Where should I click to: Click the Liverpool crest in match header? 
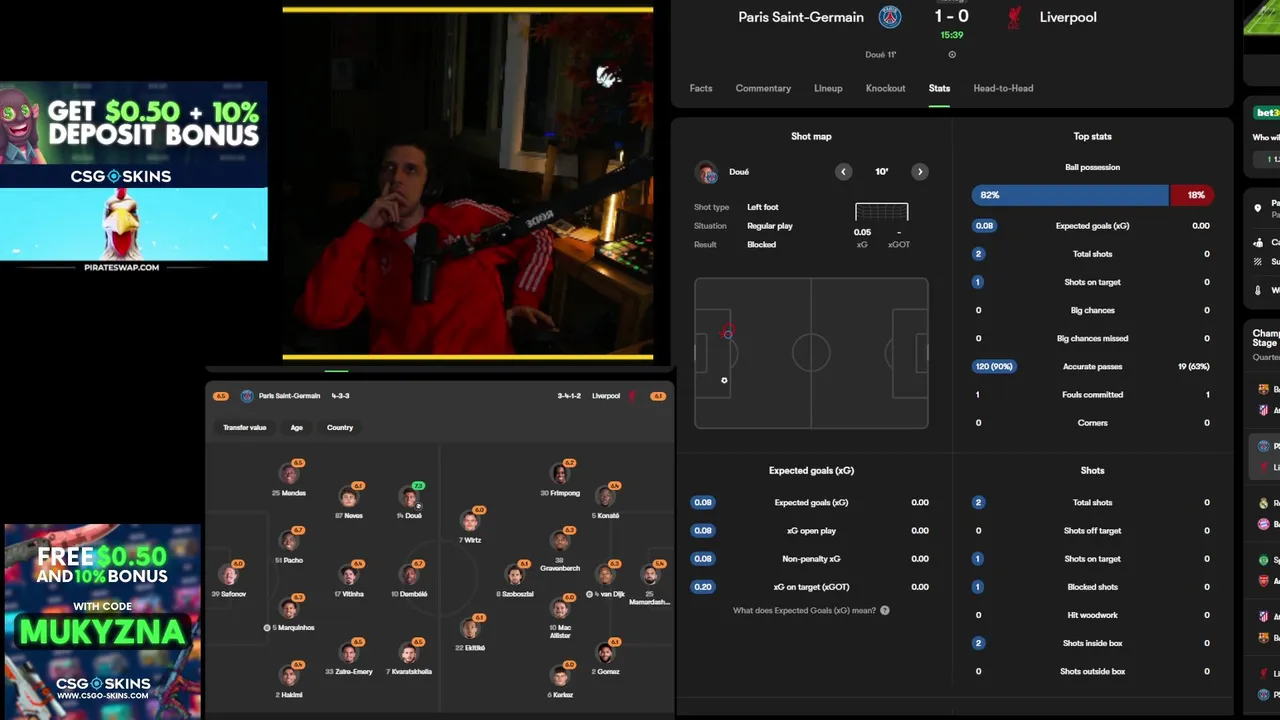[1014, 17]
